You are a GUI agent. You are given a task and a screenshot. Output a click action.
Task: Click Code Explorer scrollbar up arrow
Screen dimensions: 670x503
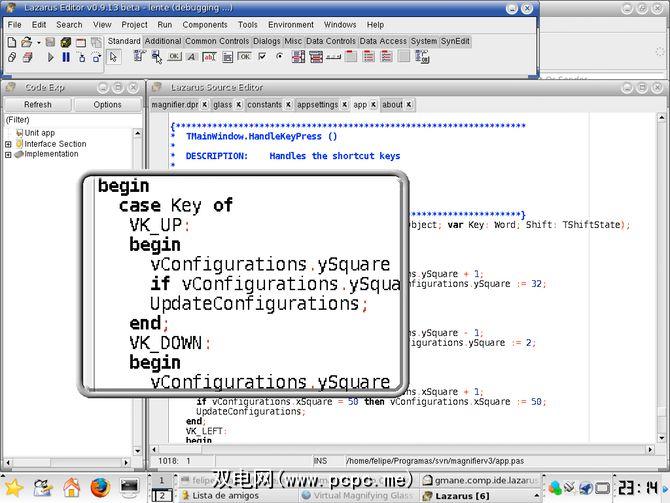tap(138, 133)
